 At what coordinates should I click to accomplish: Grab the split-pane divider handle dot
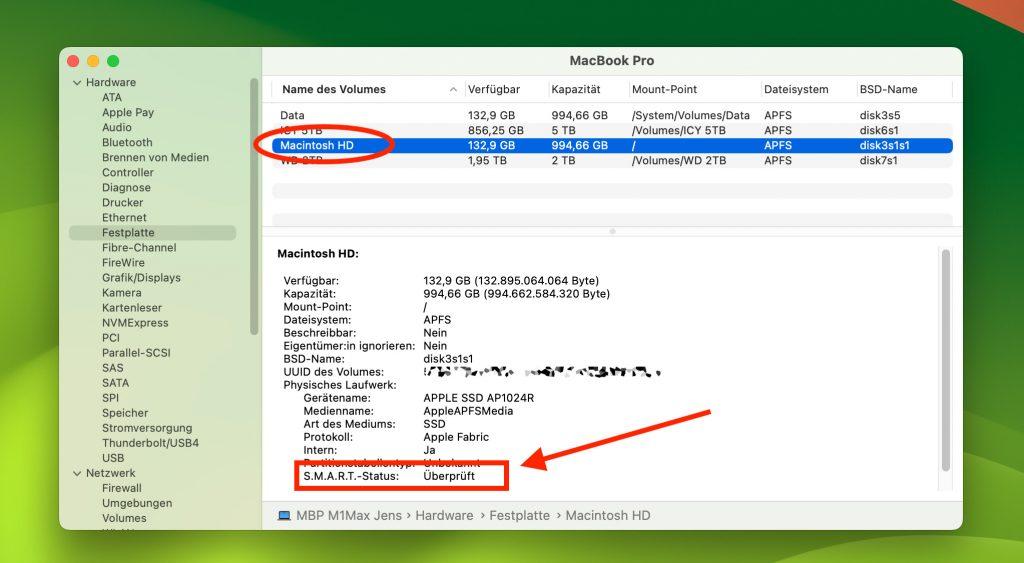pos(612,231)
